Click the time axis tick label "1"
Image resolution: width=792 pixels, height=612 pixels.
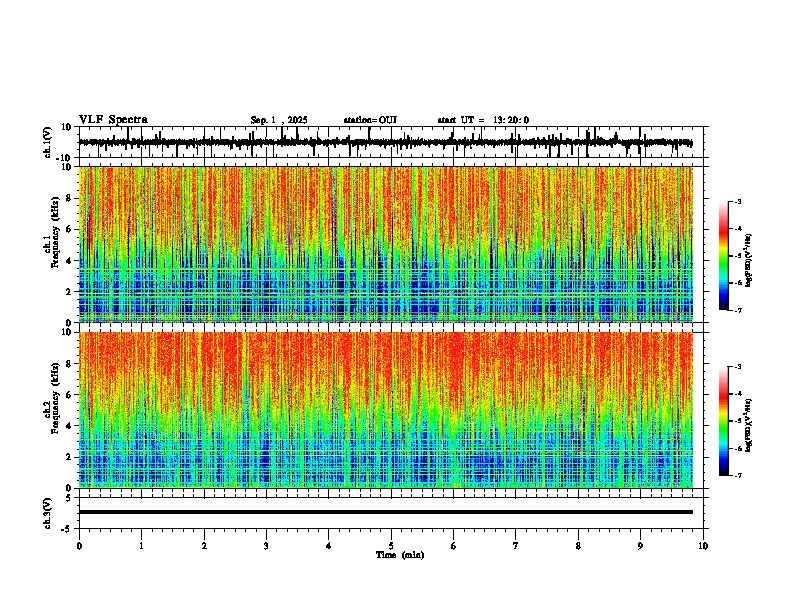coord(141,546)
